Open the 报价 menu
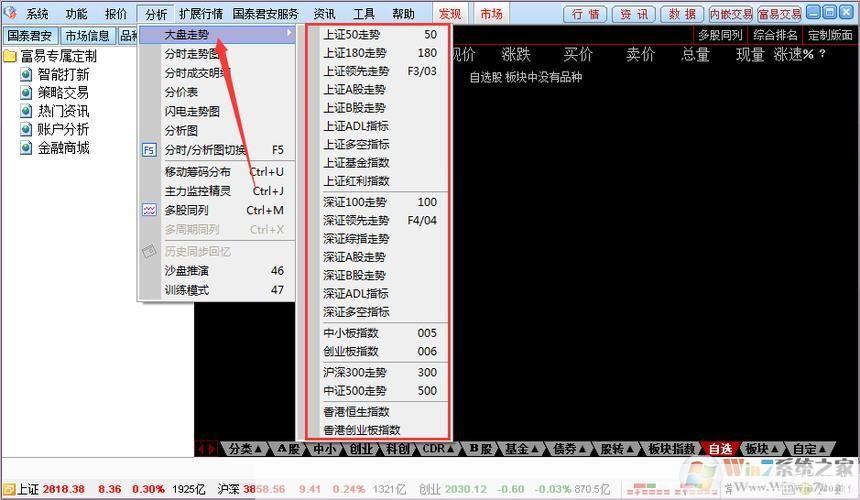This screenshot has height=500, width=860. coord(116,14)
